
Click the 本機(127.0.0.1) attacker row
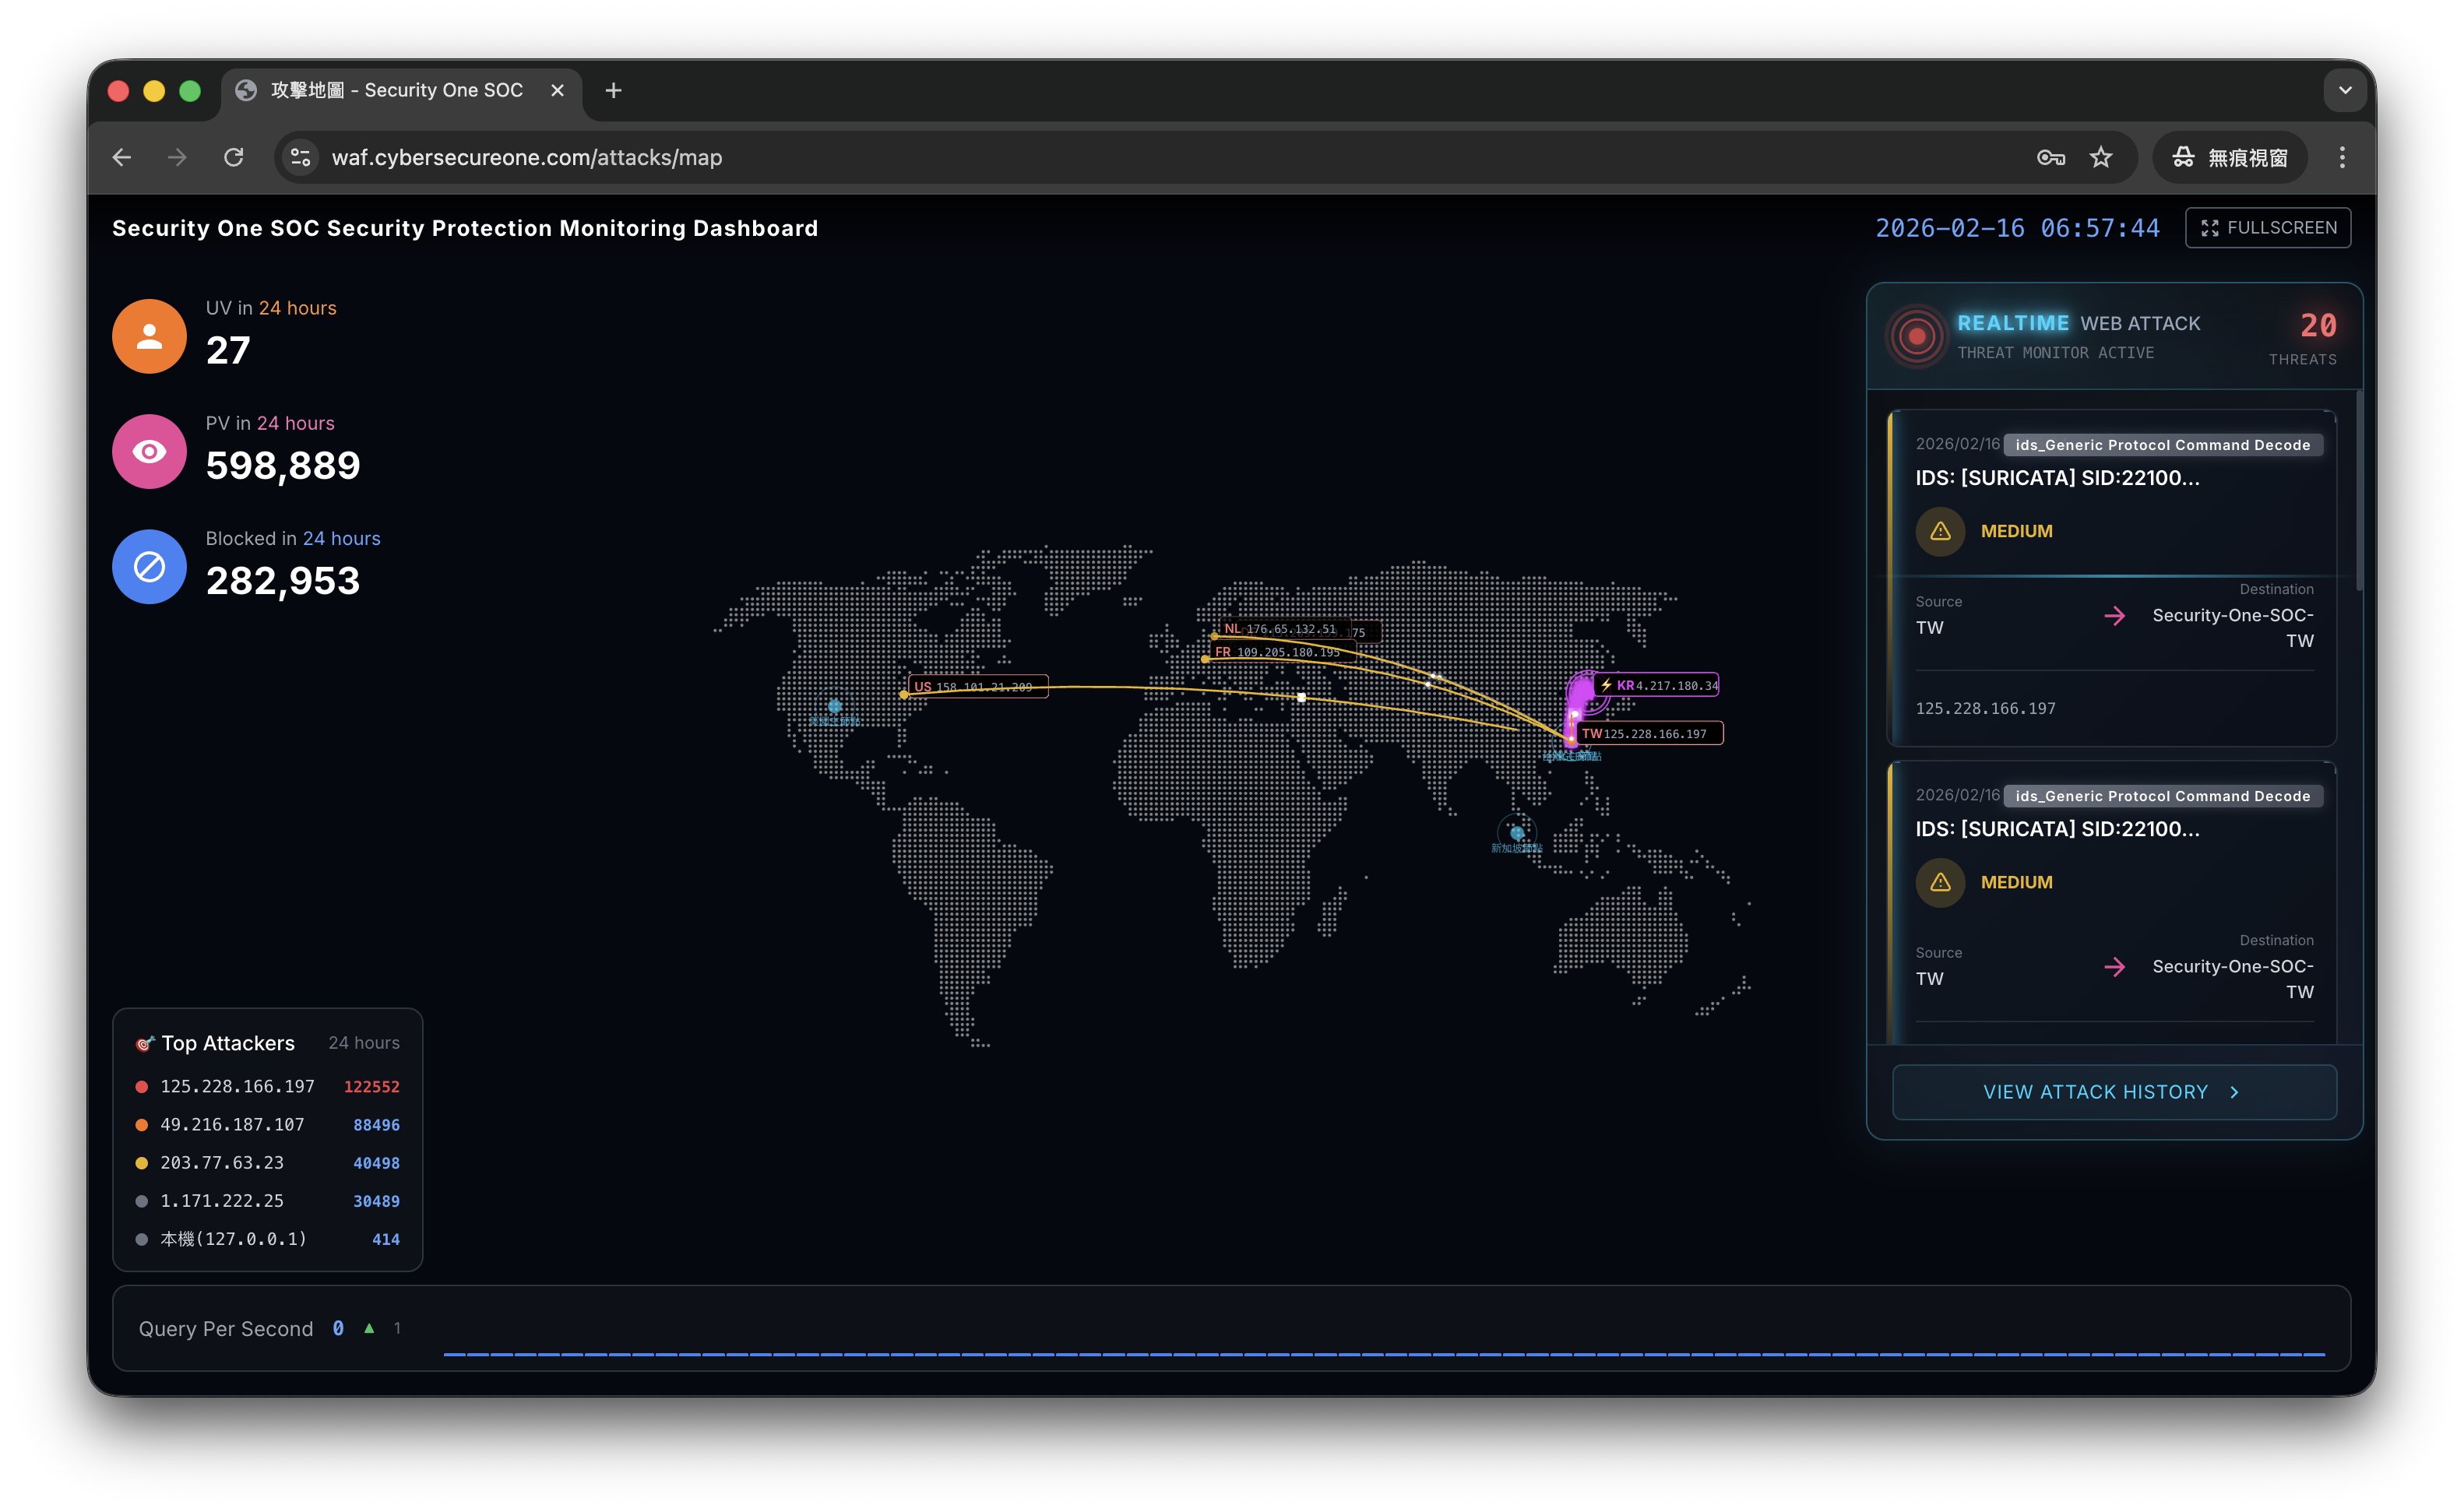point(267,1239)
